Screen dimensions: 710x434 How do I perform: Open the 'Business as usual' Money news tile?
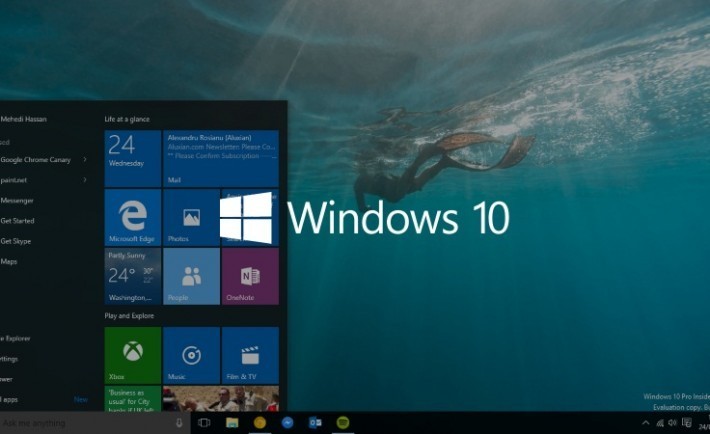pyautogui.click(x=133, y=399)
